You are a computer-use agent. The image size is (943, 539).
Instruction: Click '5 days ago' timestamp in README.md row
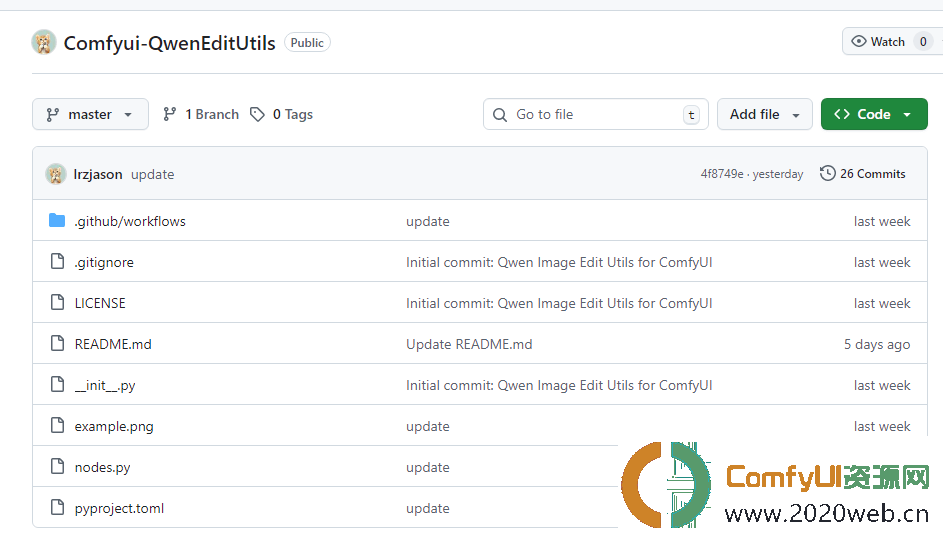coord(877,344)
